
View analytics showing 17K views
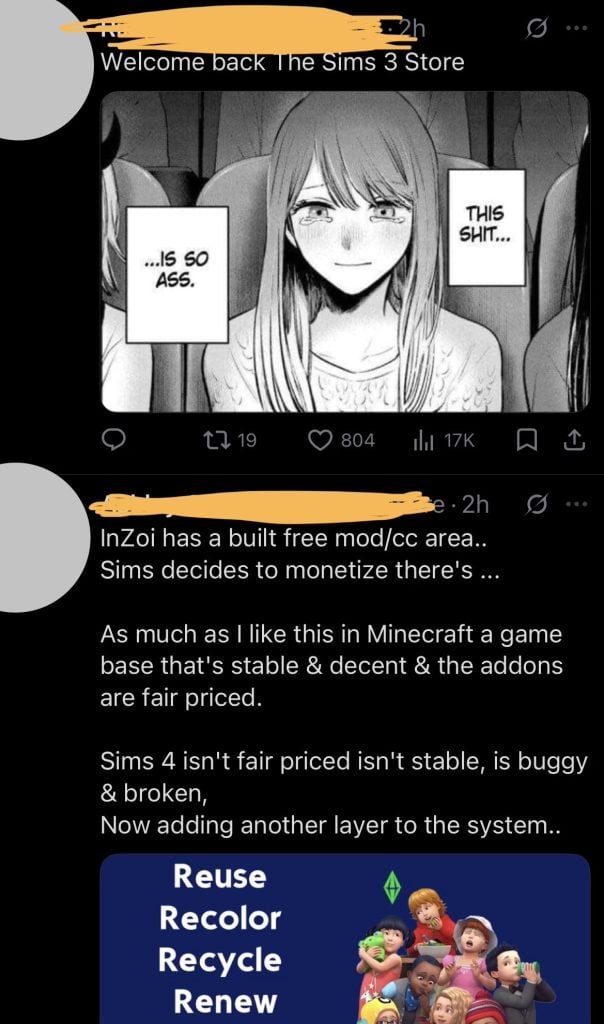pyautogui.click(x=443, y=441)
